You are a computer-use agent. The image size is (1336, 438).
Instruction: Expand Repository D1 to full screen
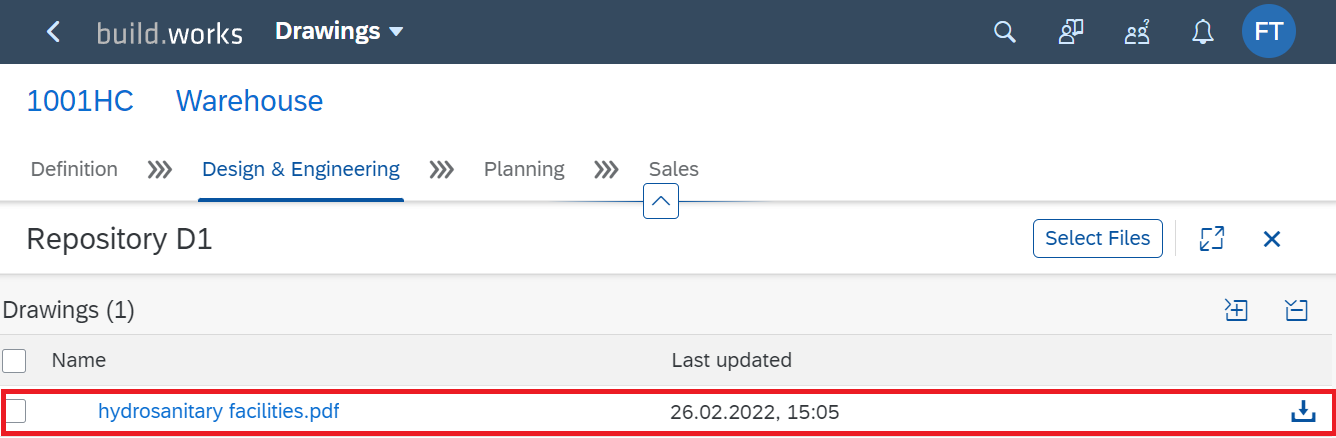(1212, 239)
